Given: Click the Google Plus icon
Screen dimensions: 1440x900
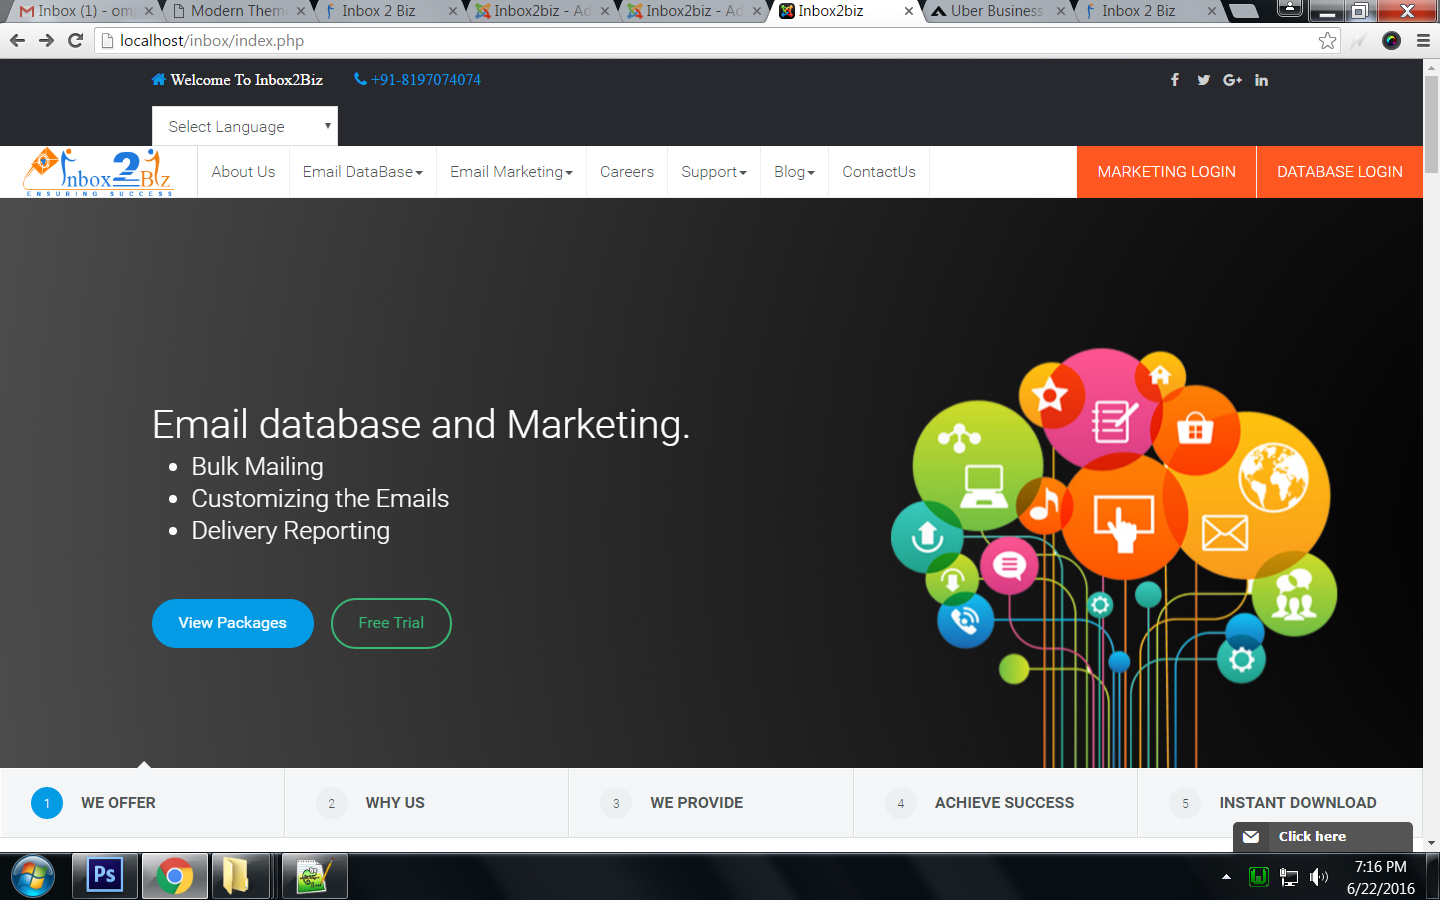Looking at the screenshot, I should coord(1232,80).
